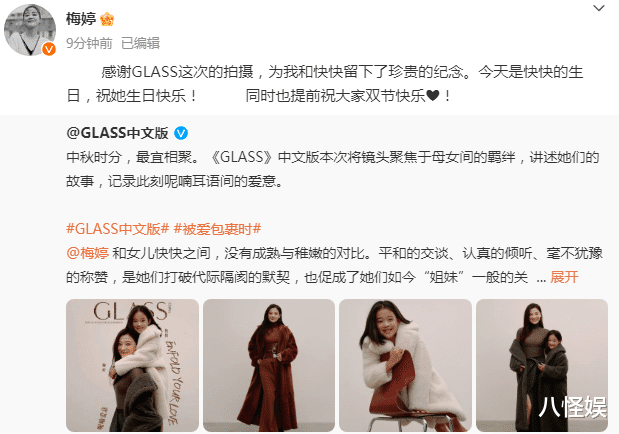Click the 已编辑 edited label
The image size is (619, 434).
tap(141, 43)
